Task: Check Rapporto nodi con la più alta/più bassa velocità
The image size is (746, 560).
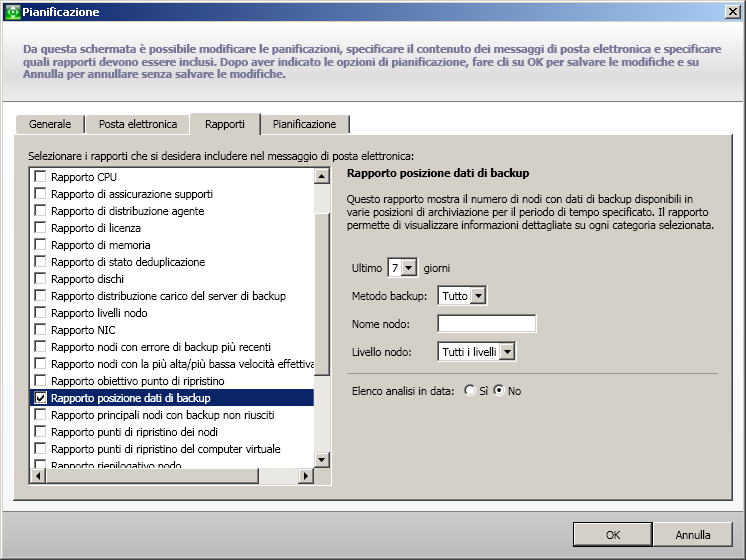Action: (40, 364)
